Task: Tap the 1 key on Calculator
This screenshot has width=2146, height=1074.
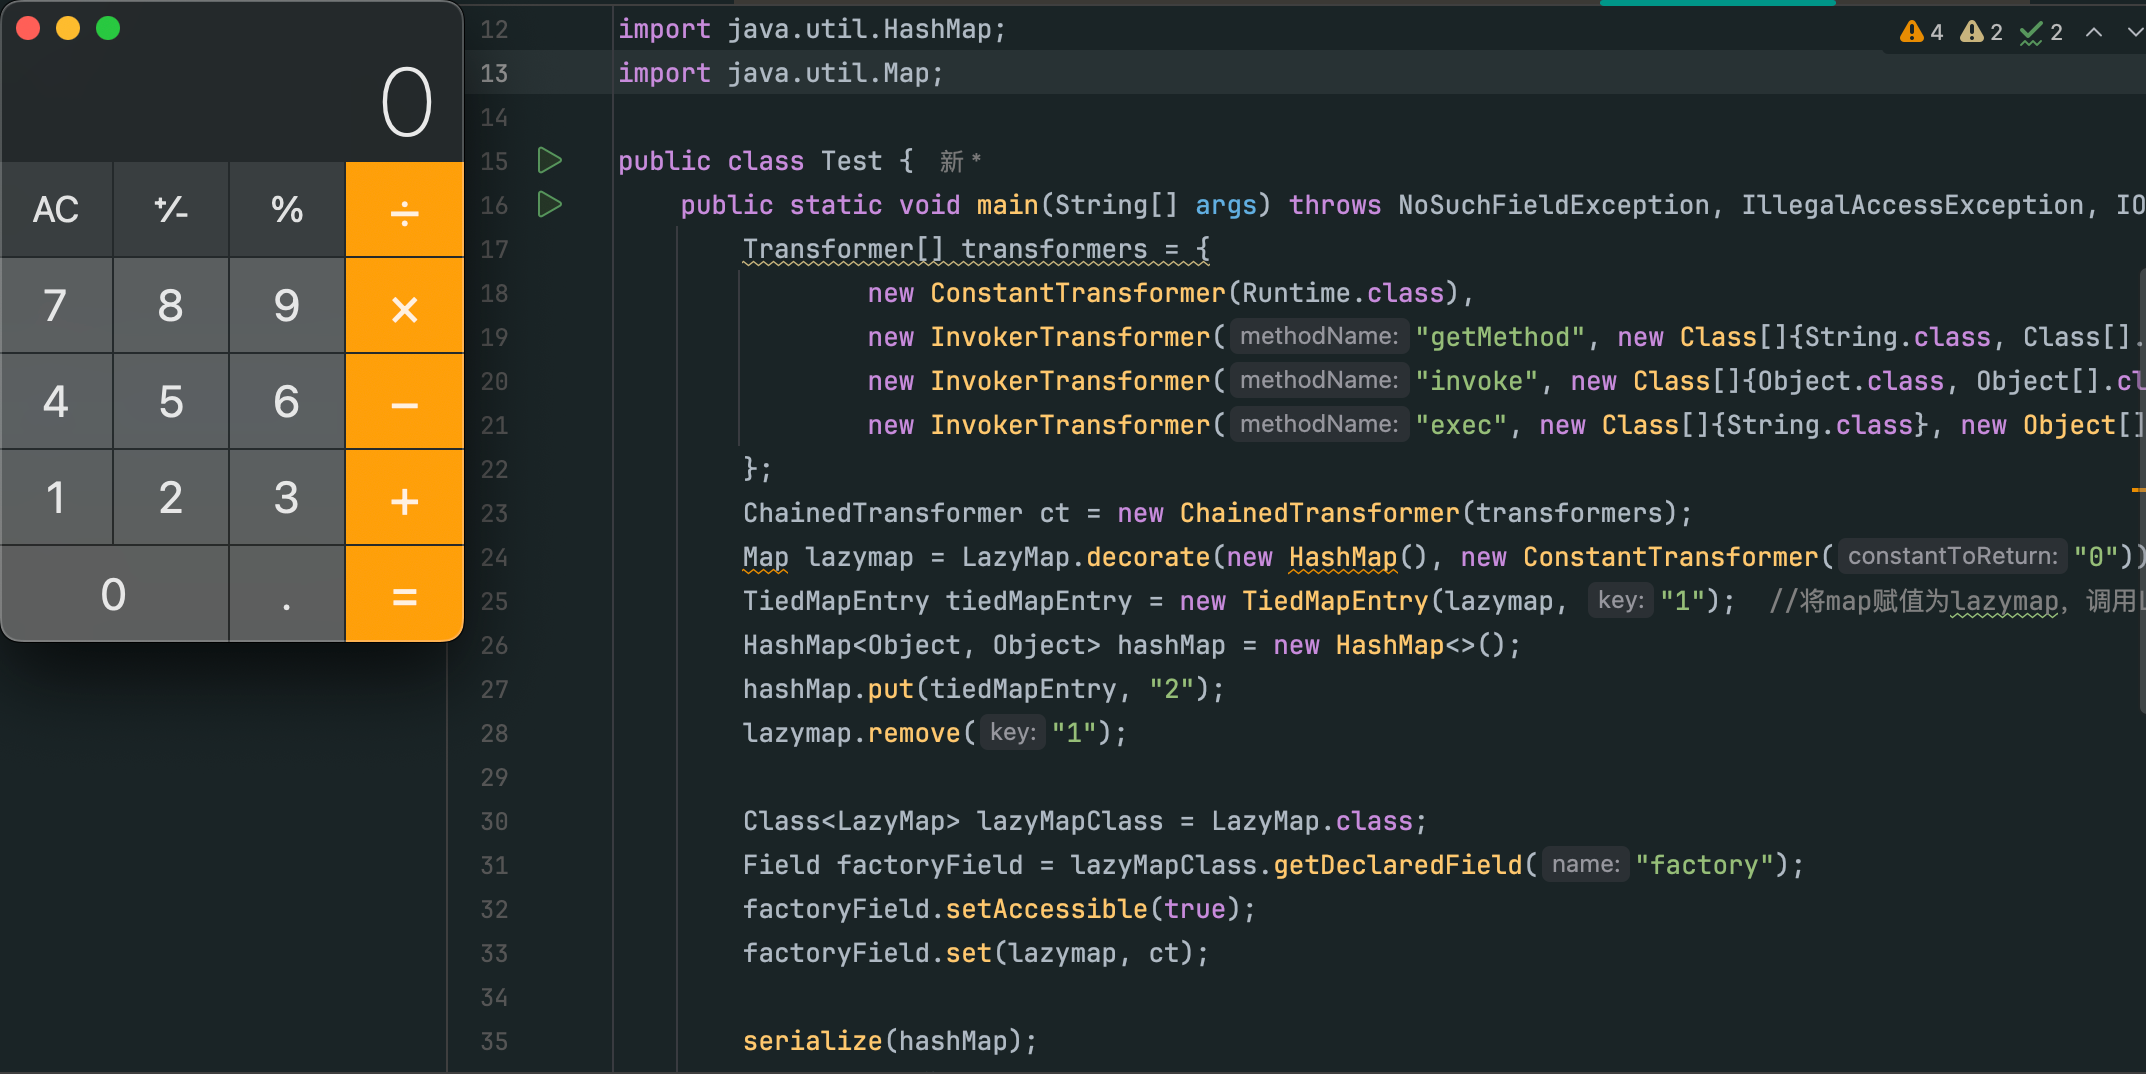Action: (56, 497)
